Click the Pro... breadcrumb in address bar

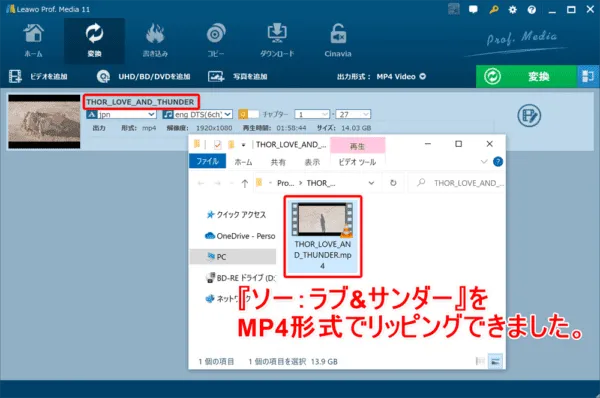click(x=285, y=183)
